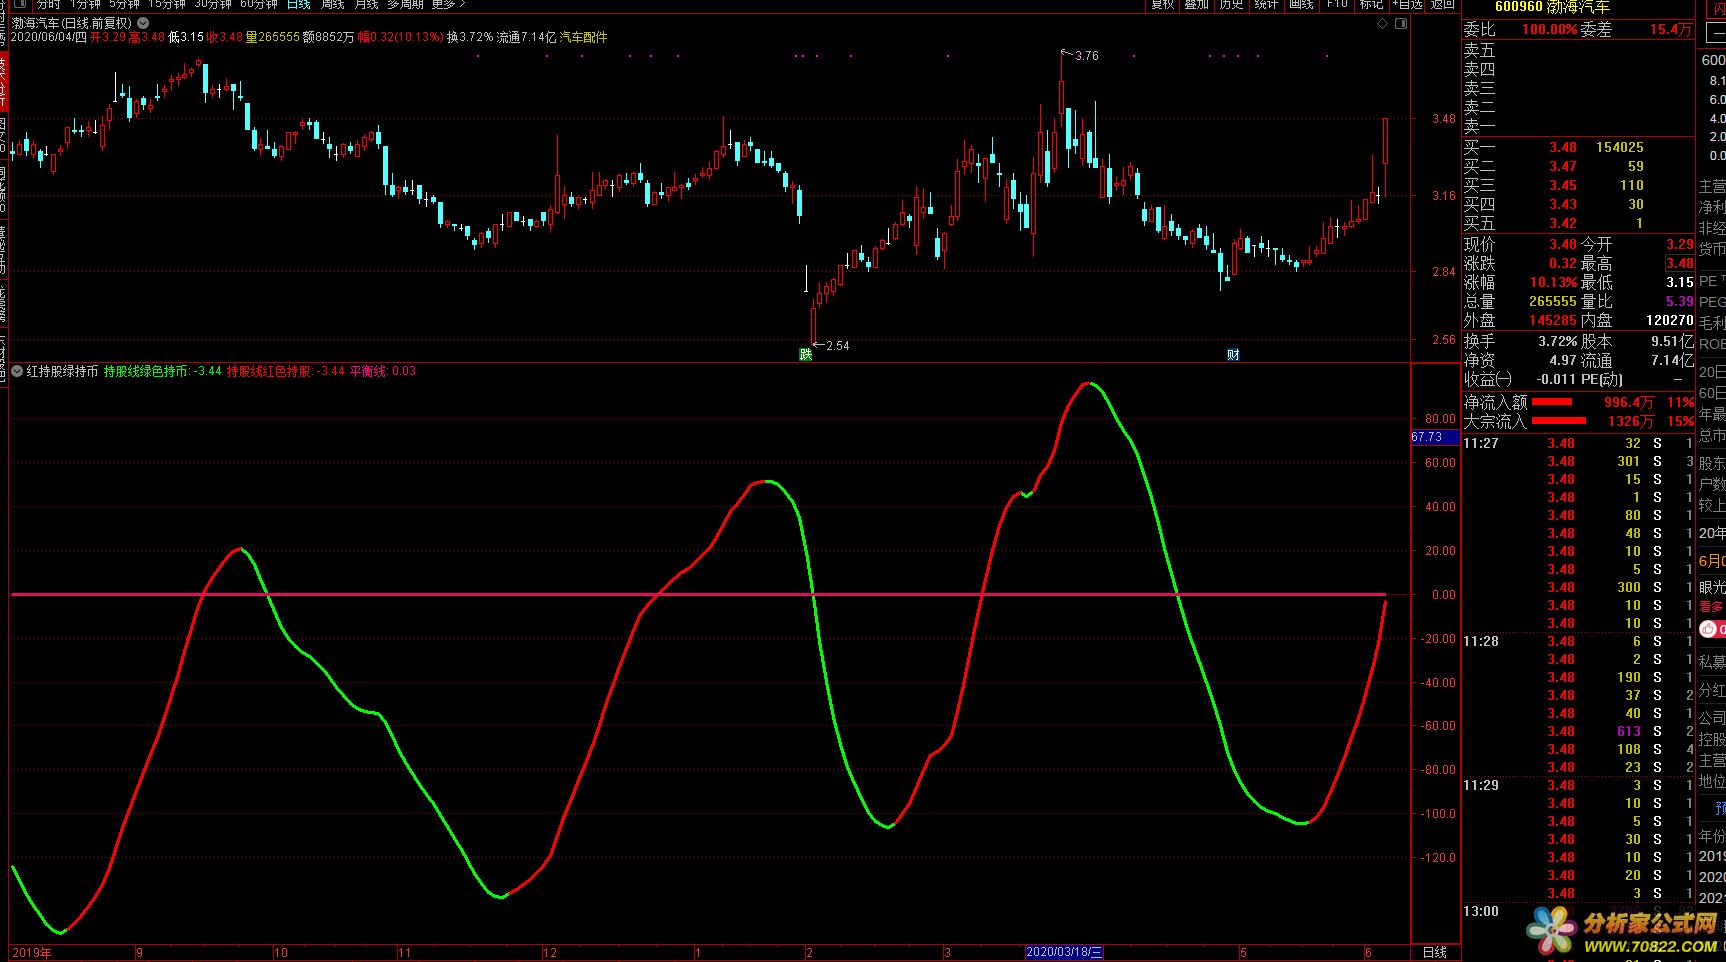Click the 流通 7.14亿 value in side panel

click(1672, 360)
